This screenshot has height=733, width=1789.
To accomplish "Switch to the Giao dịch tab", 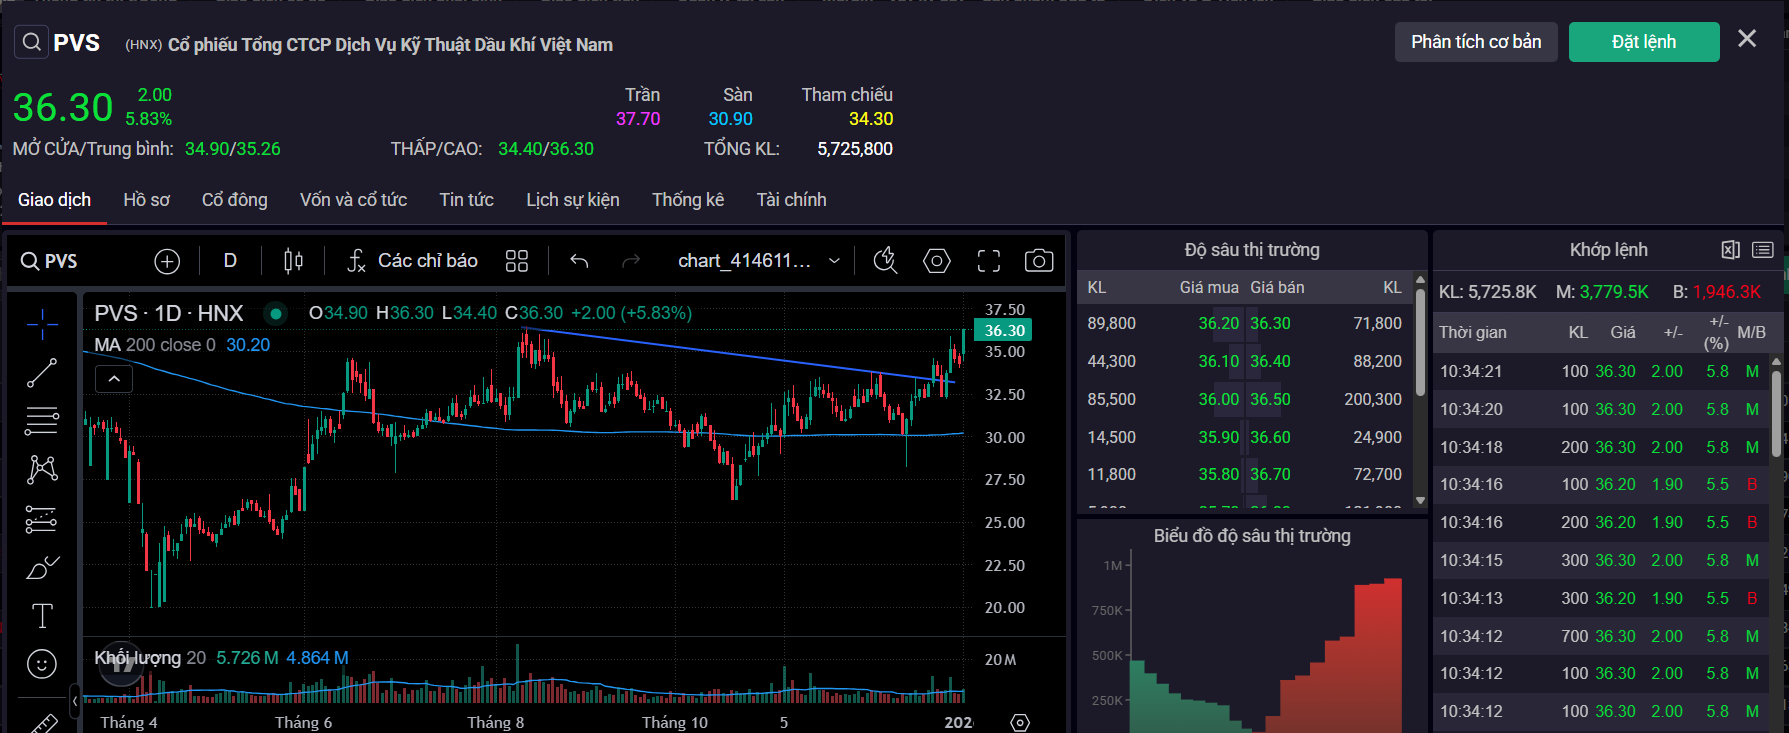I will click(x=54, y=200).
